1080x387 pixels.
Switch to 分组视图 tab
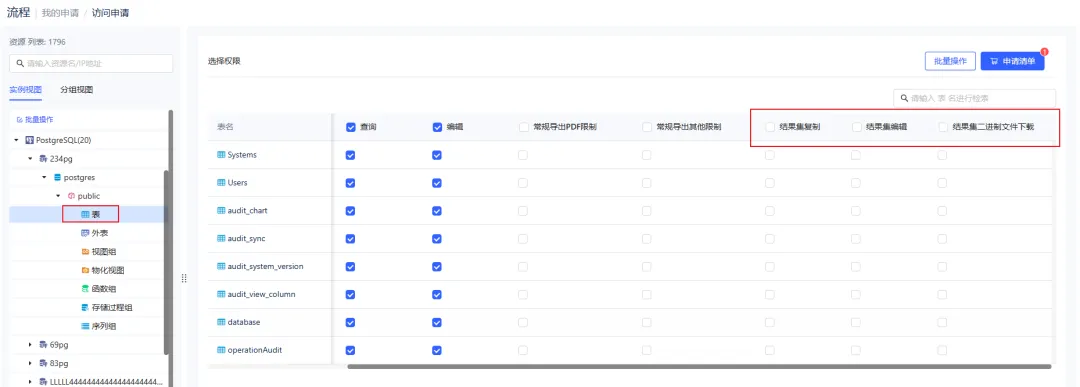(76, 90)
